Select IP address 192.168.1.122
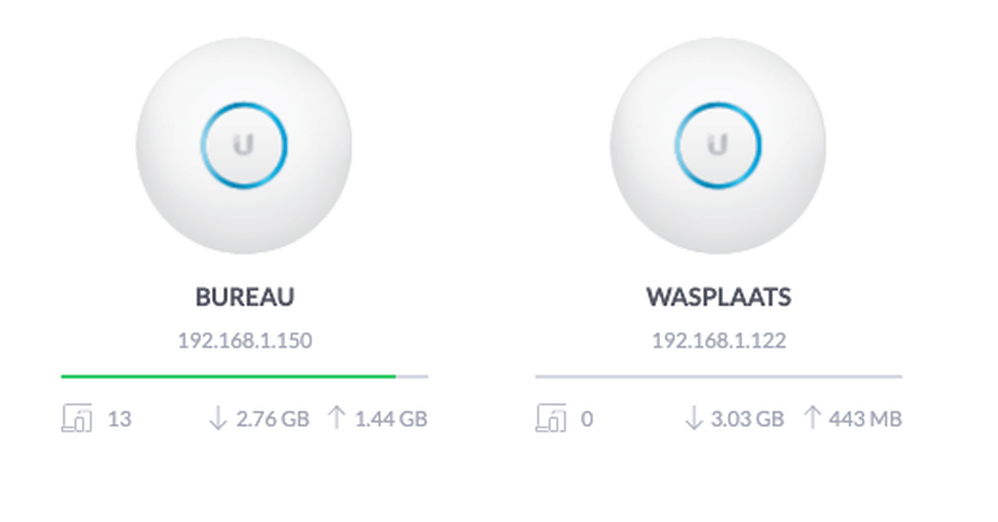The height and width of the screenshot is (522, 998). (x=718, y=341)
